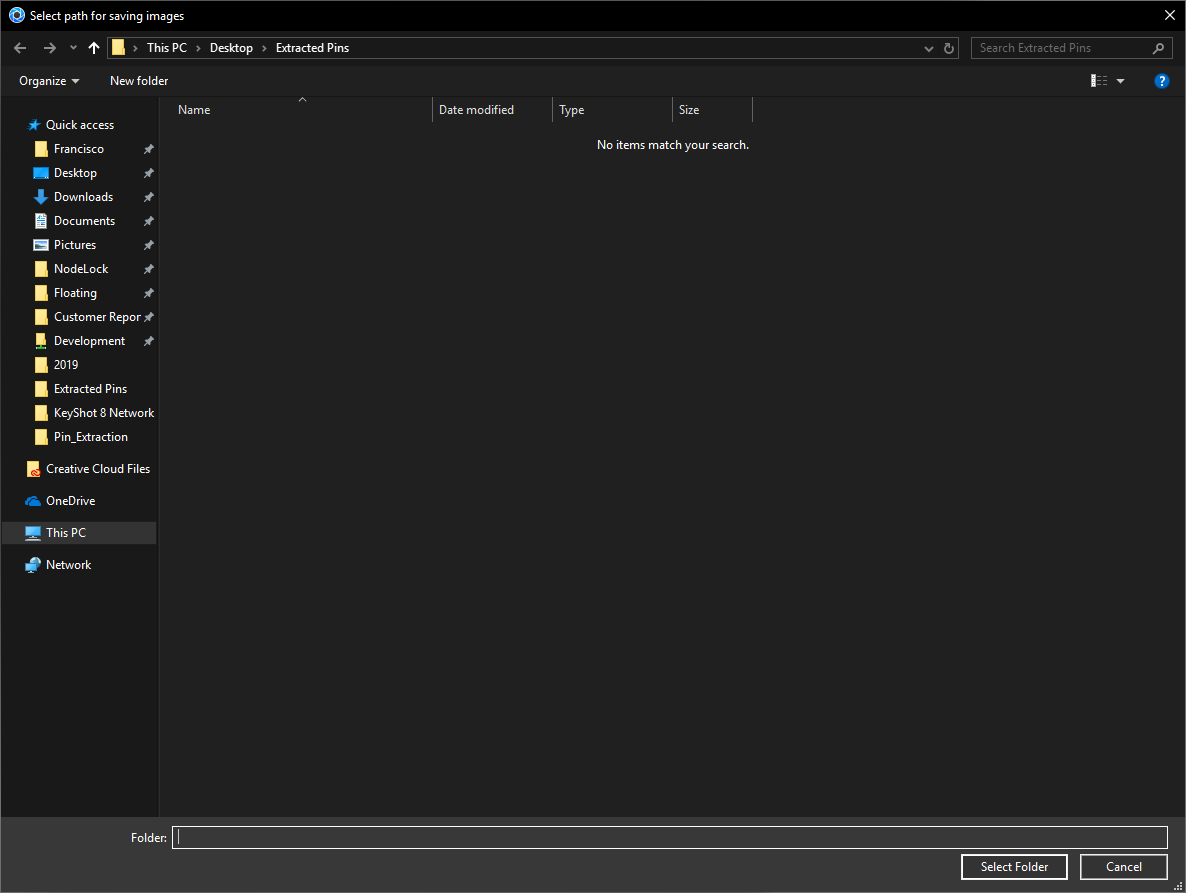Select This PC in the breadcrumb bar
The image size is (1186, 893).
click(x=167, y=47)
